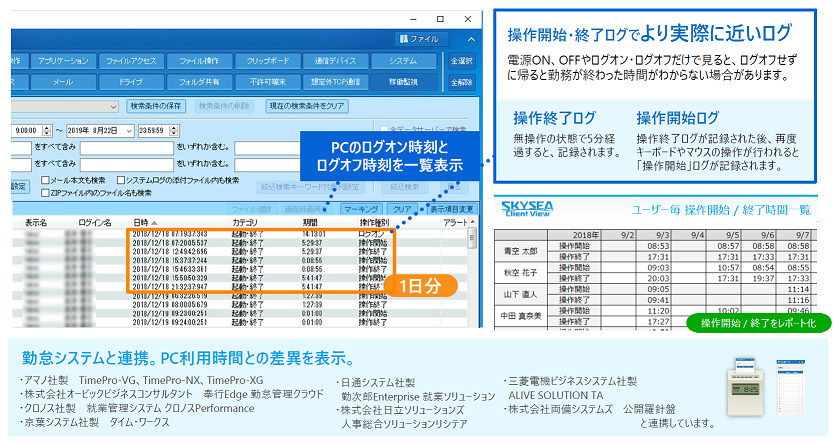Click 現在の検索条件をクリア button
Image resolution: width=837 pixels, height=444 pixels.
point(307,106)
